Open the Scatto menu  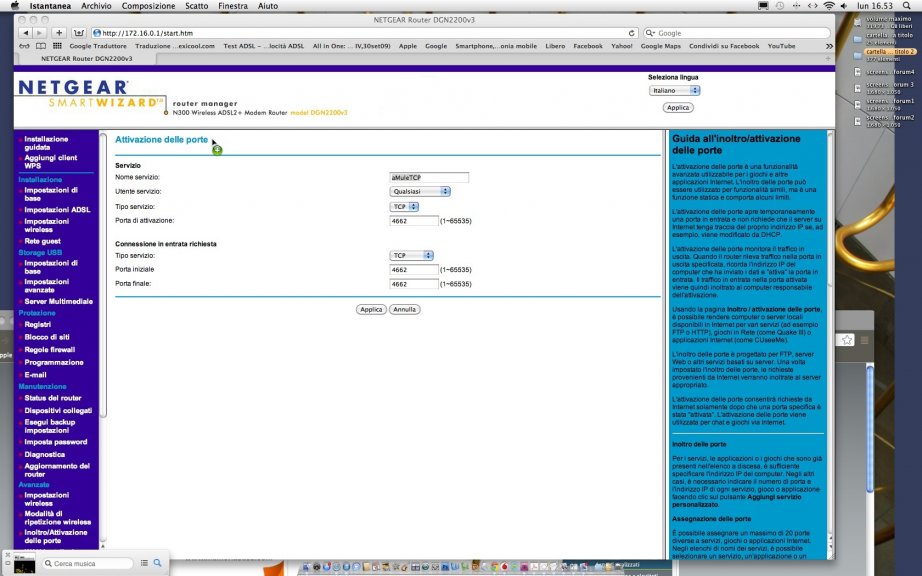(x=196, y=6)
